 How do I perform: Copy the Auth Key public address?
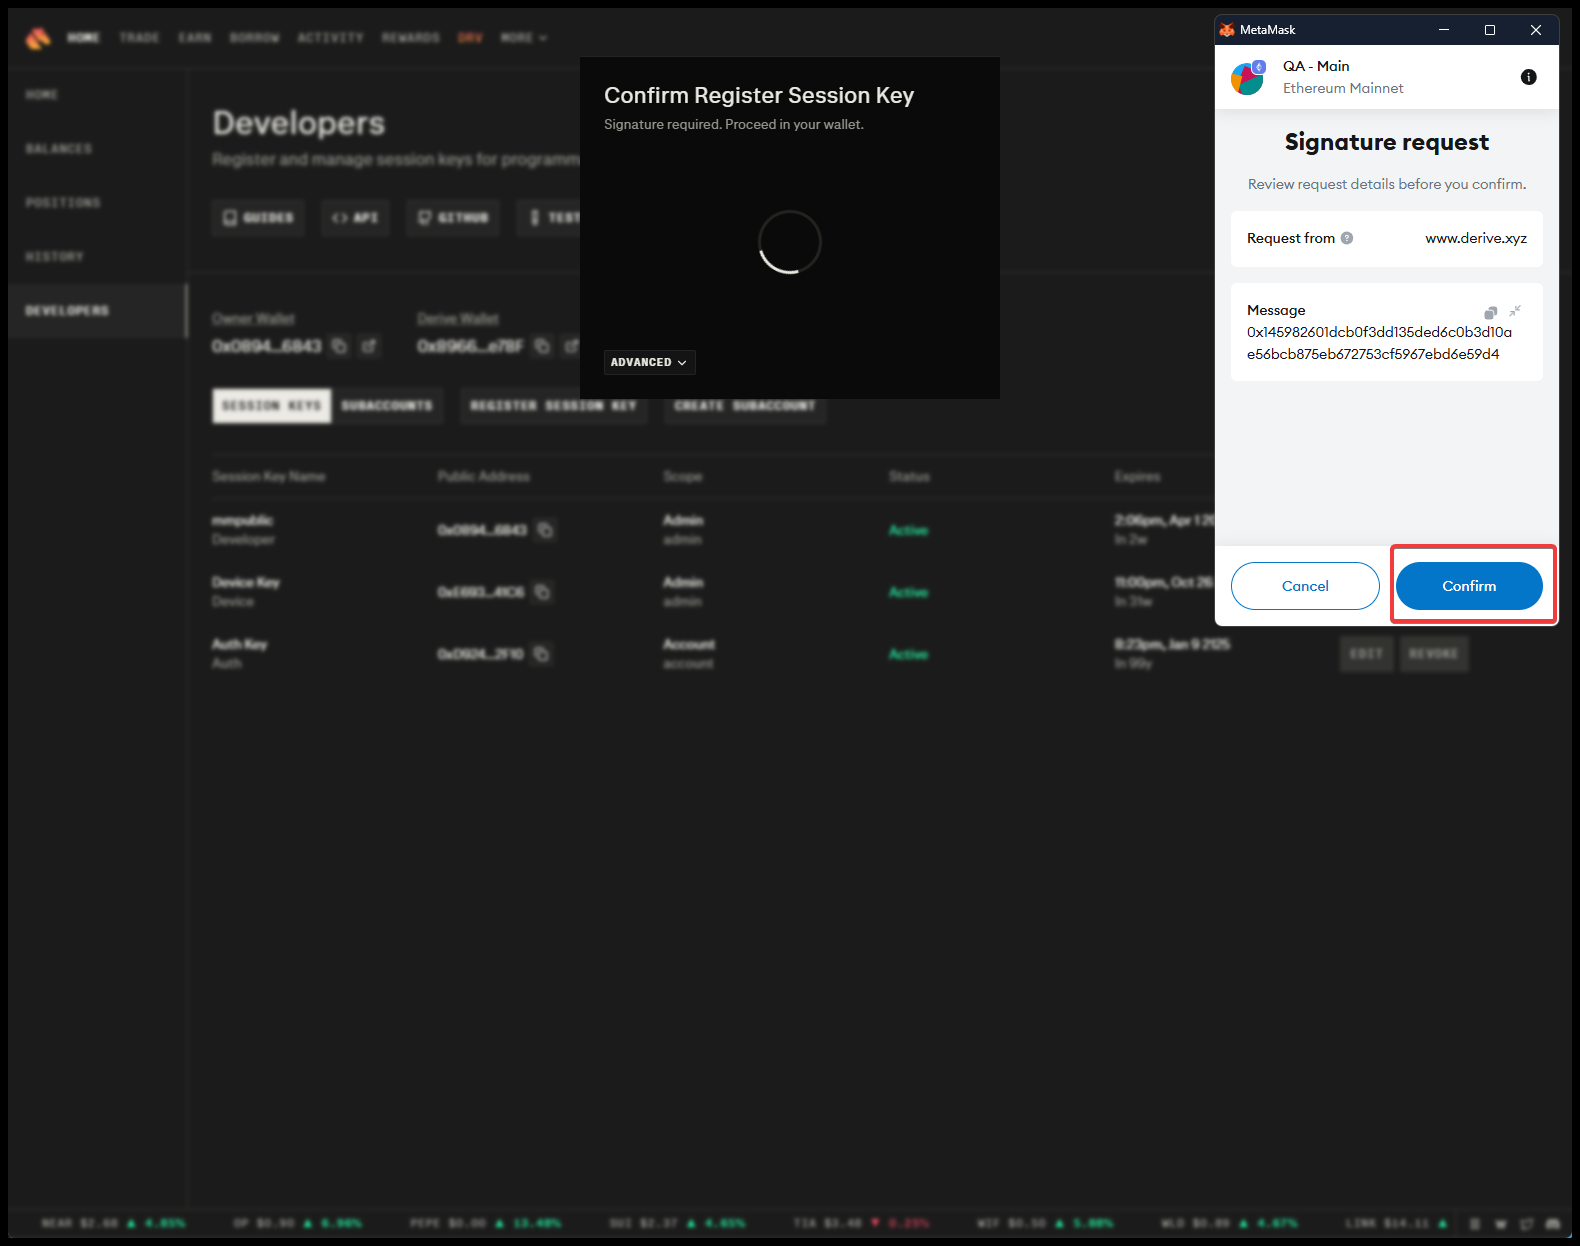point(541,654)
